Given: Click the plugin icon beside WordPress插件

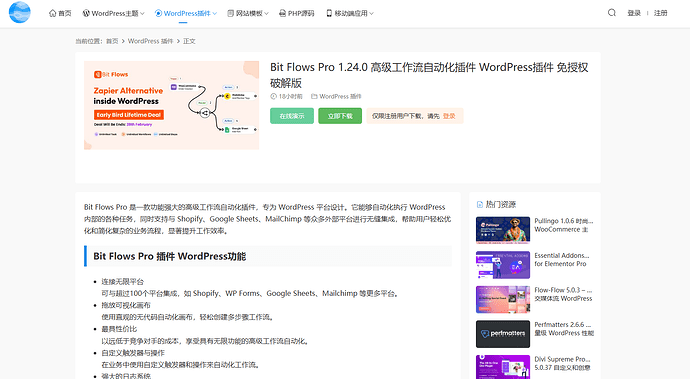Looking at the screenshot, I should pos(158,13).
